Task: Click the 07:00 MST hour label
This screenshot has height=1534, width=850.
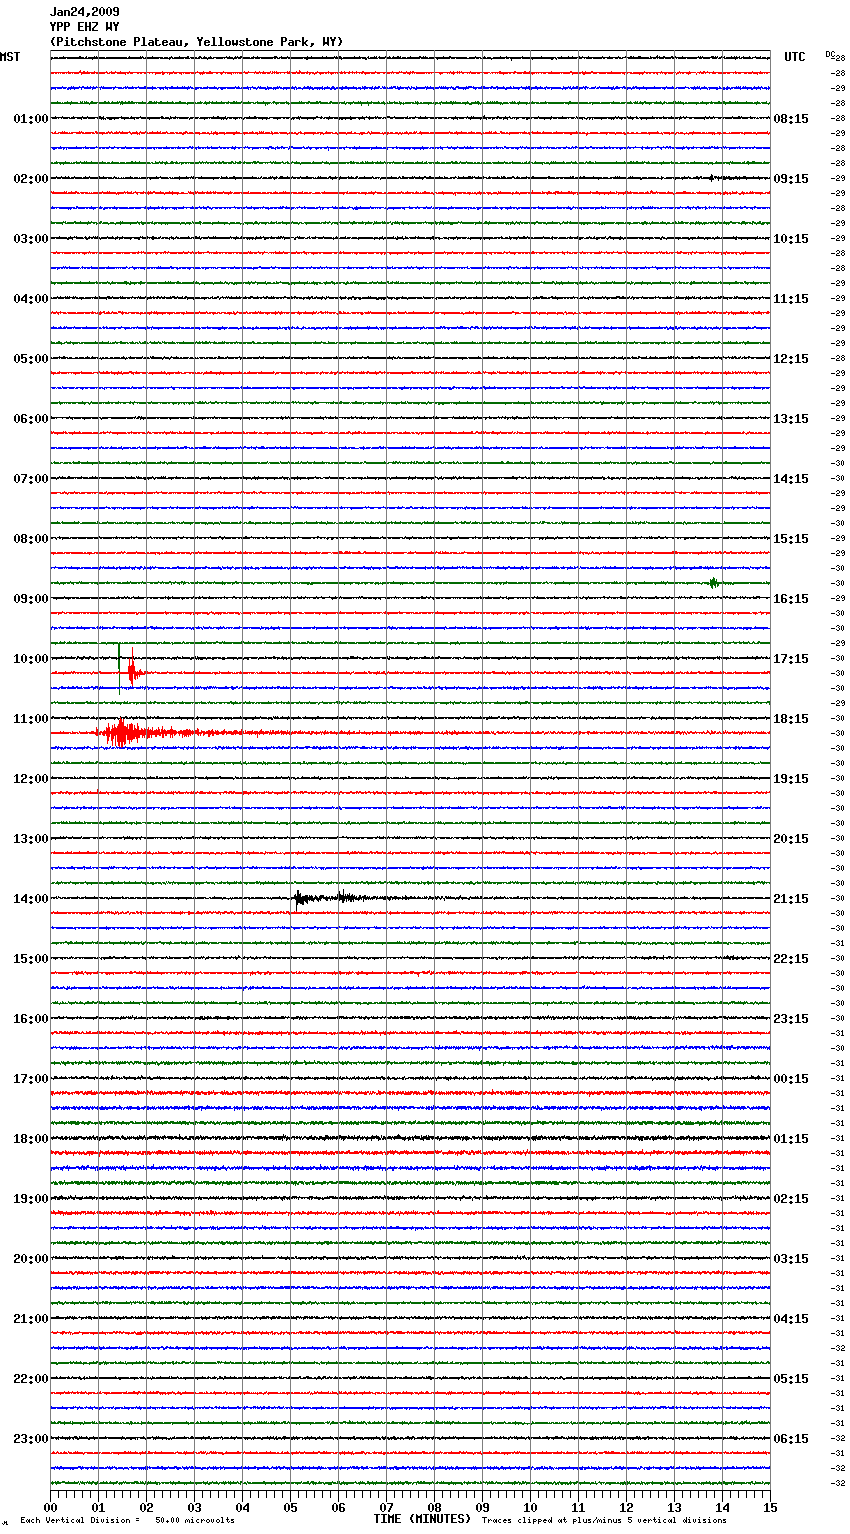Action: 31,479
